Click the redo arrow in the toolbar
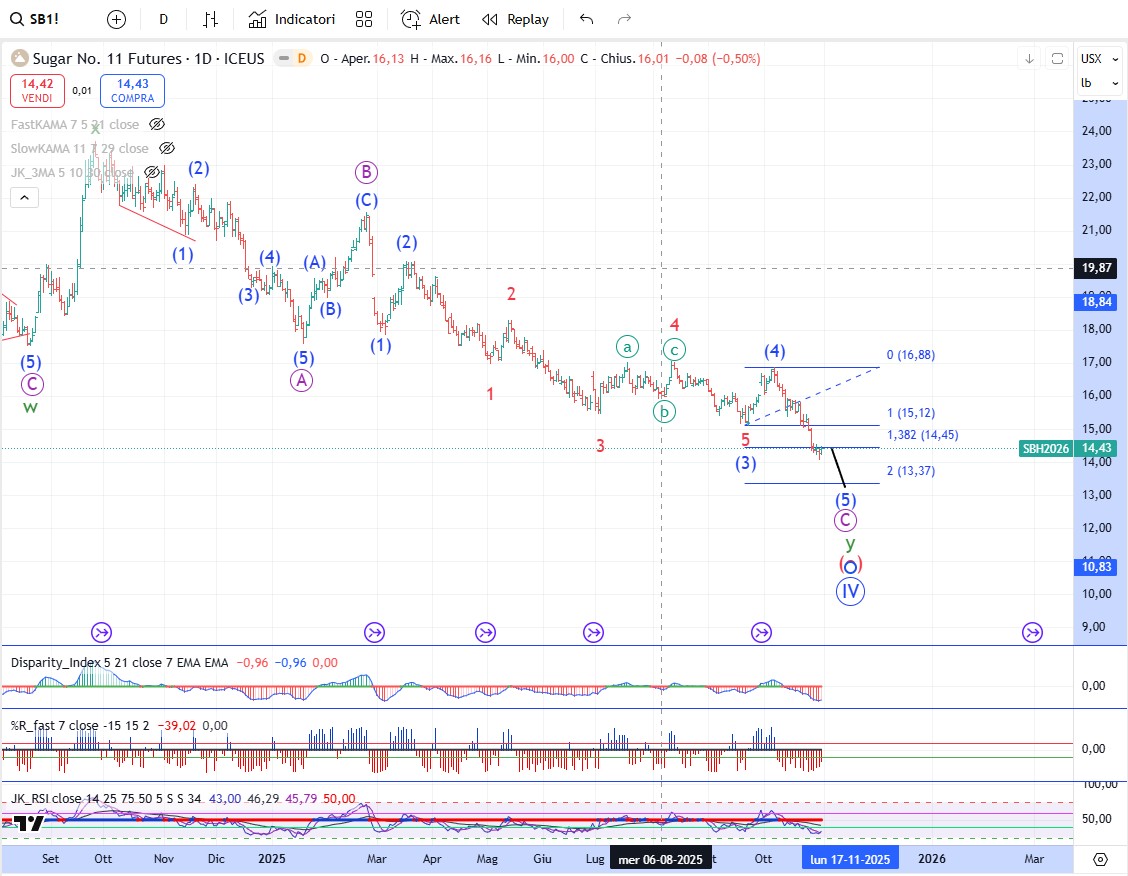This screenshot has height=876, width=1128. click(x=625, y=19)
